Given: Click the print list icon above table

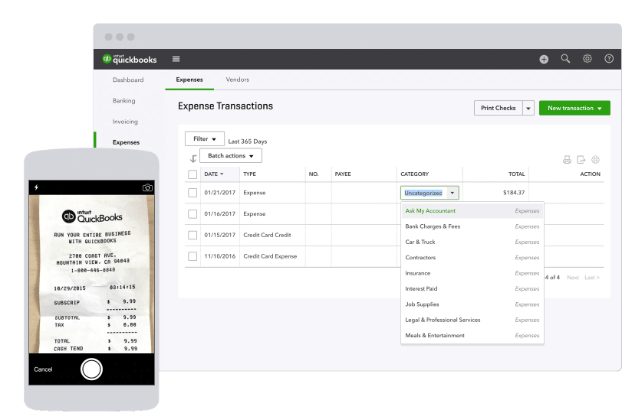Looking at the screenshot, I should 567,160.
